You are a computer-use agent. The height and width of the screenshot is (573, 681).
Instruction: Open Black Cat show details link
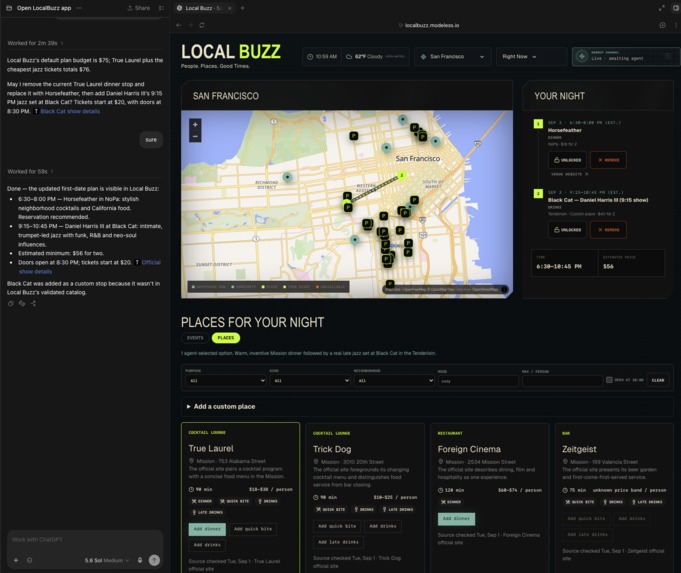[70, 111]
